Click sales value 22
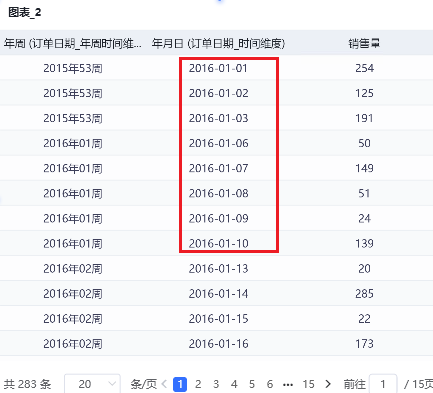 [x=364, y=319]
